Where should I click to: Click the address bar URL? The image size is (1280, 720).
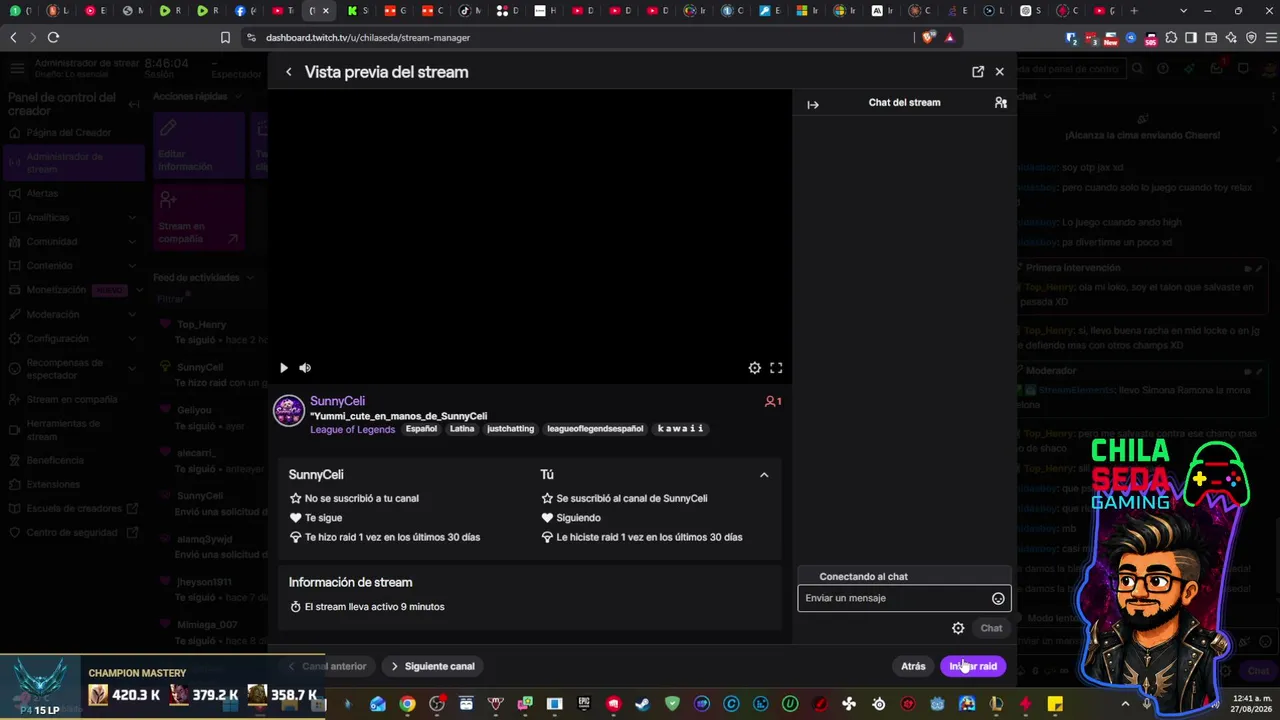click(x=368, y=37)
